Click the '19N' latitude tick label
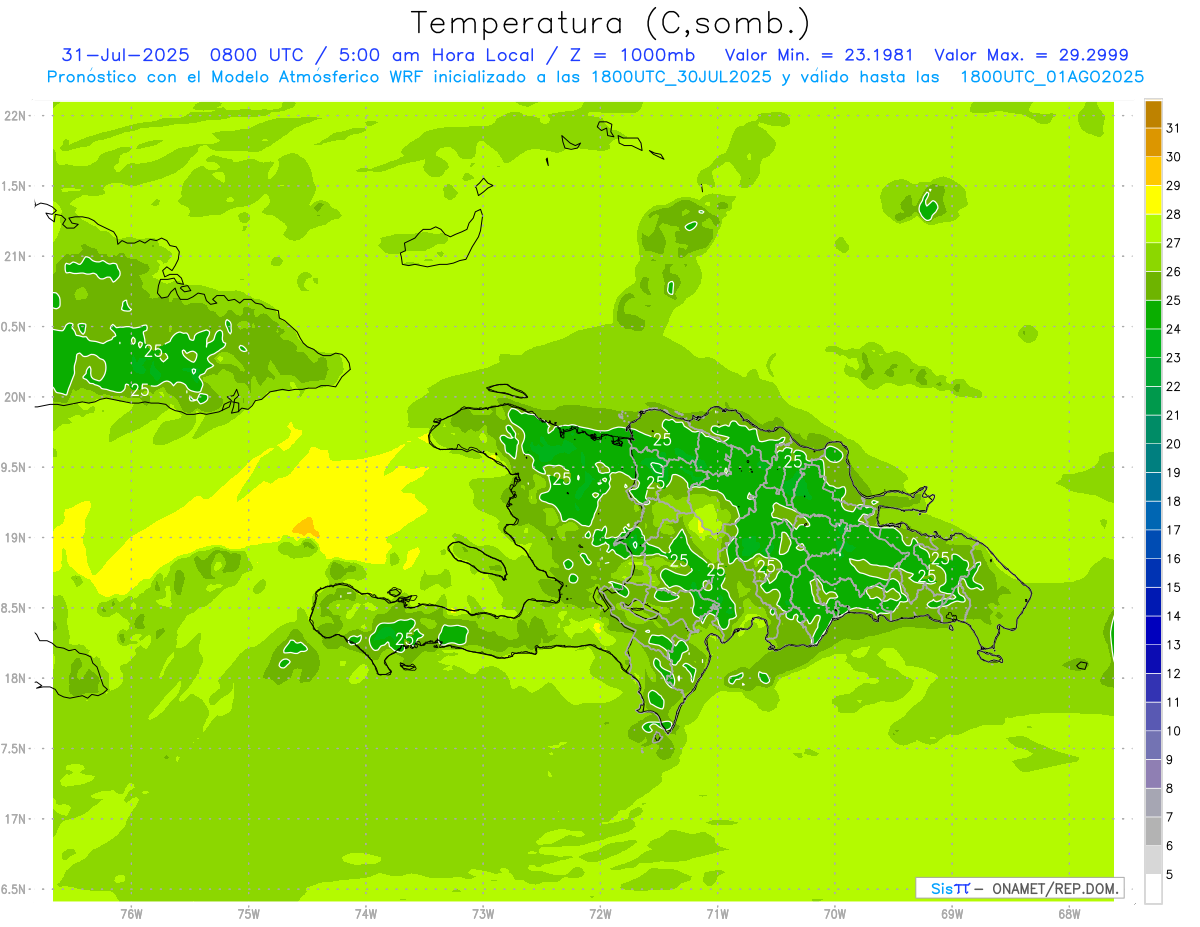 tap(14, 537)
